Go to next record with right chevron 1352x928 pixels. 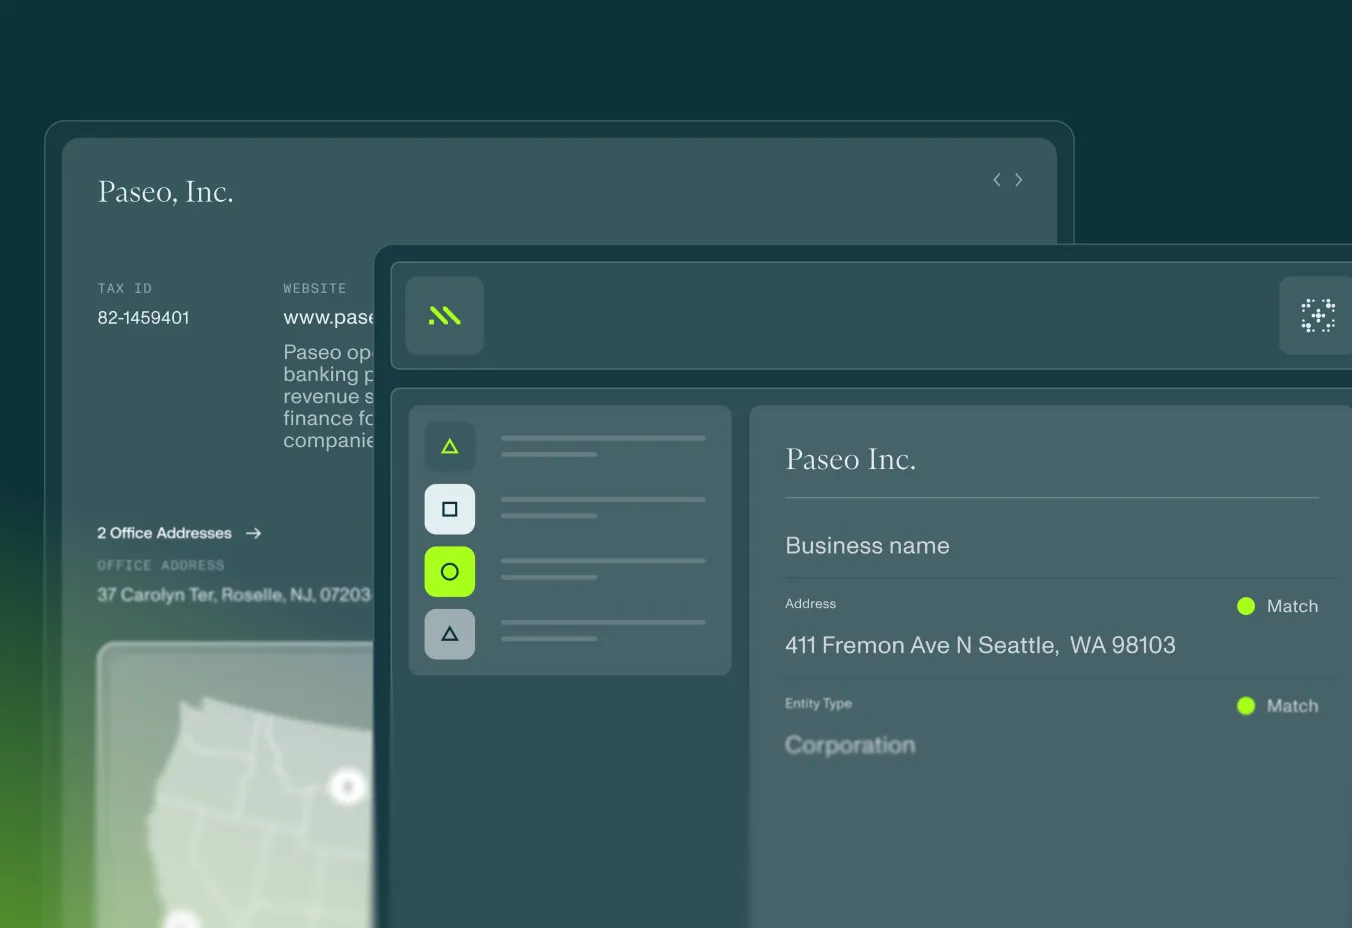tap(1019, 180)
